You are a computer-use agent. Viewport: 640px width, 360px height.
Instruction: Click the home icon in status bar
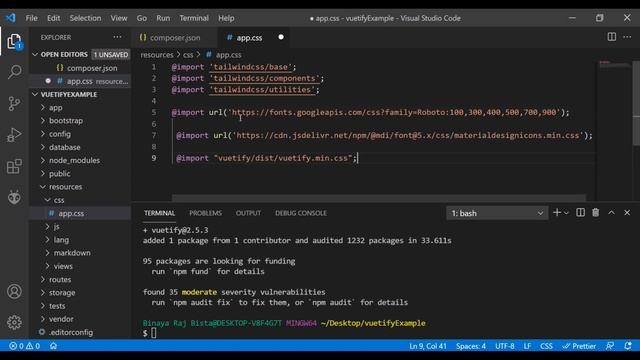[x=53, y=346]
